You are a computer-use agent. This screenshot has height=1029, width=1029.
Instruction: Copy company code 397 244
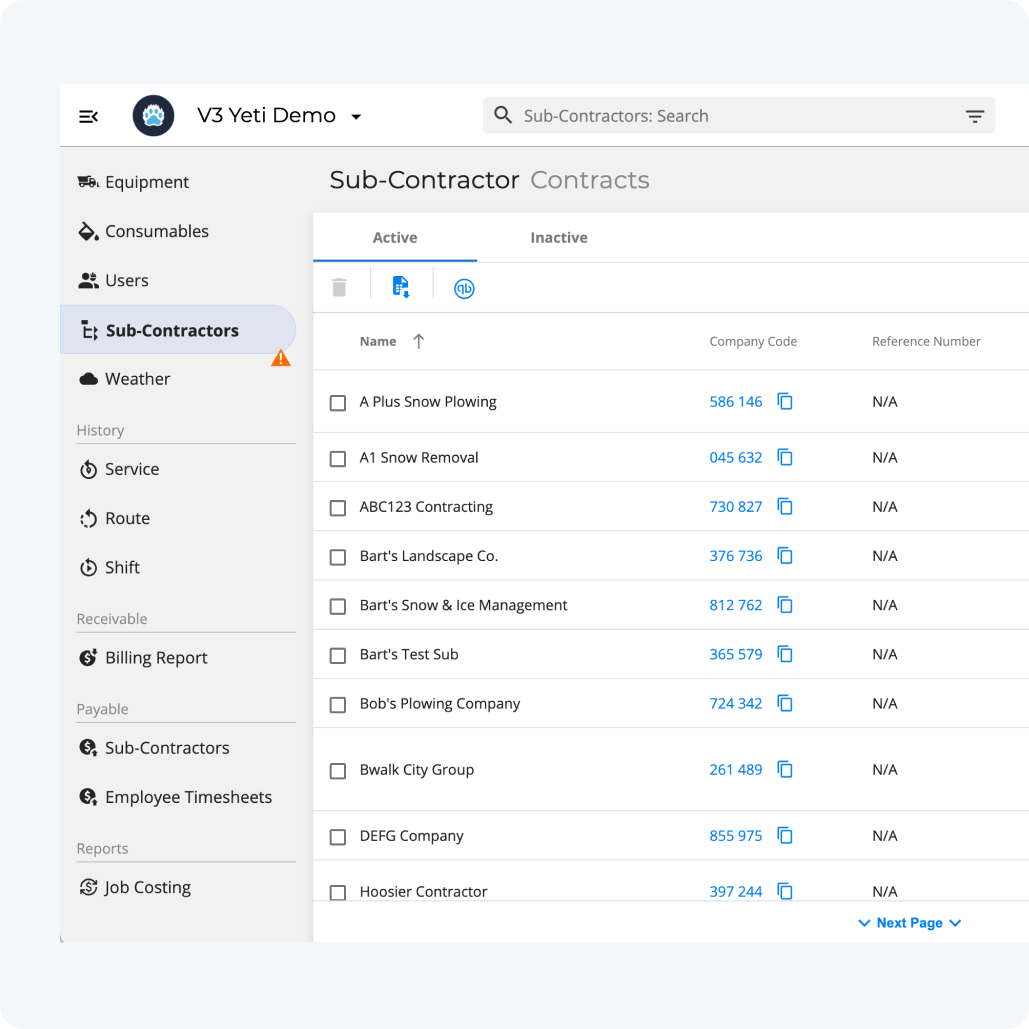tap(785, 891)
